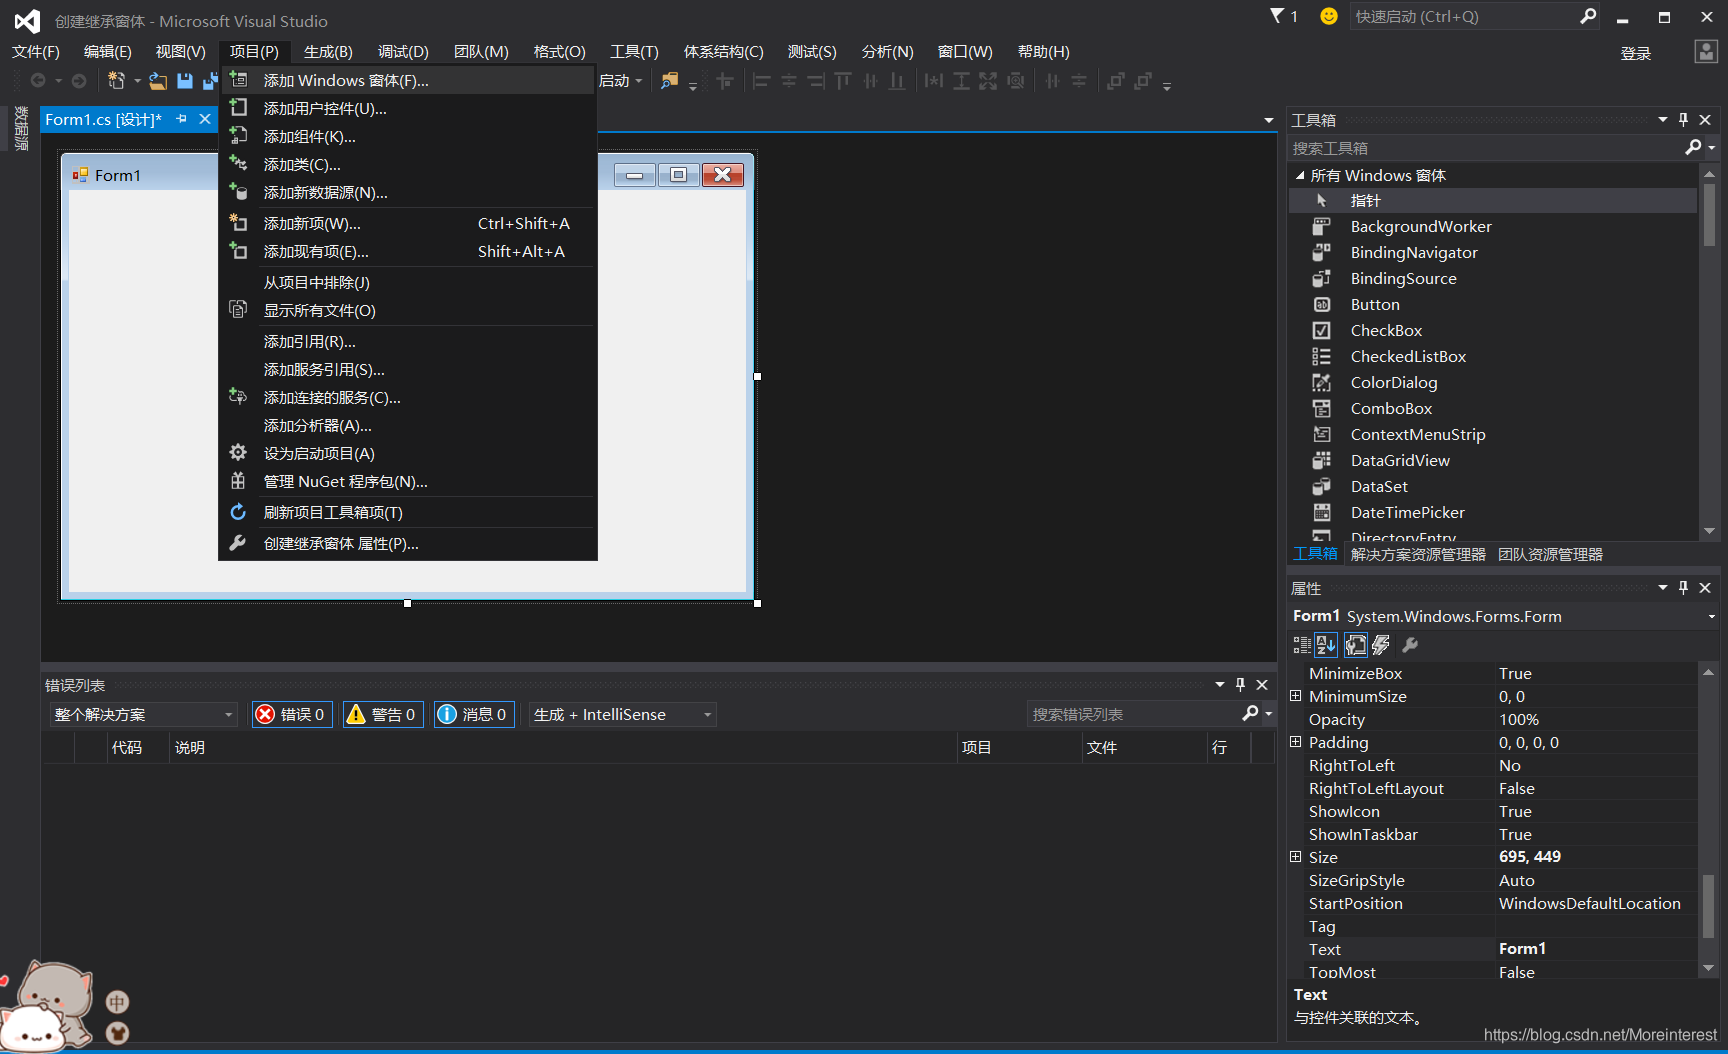Pin the Error List panel

[1240, 684]
